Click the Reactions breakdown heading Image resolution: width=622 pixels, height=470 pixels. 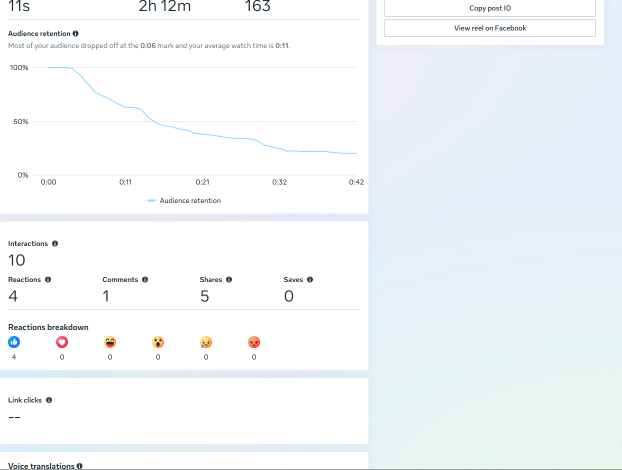click(48, 327)
